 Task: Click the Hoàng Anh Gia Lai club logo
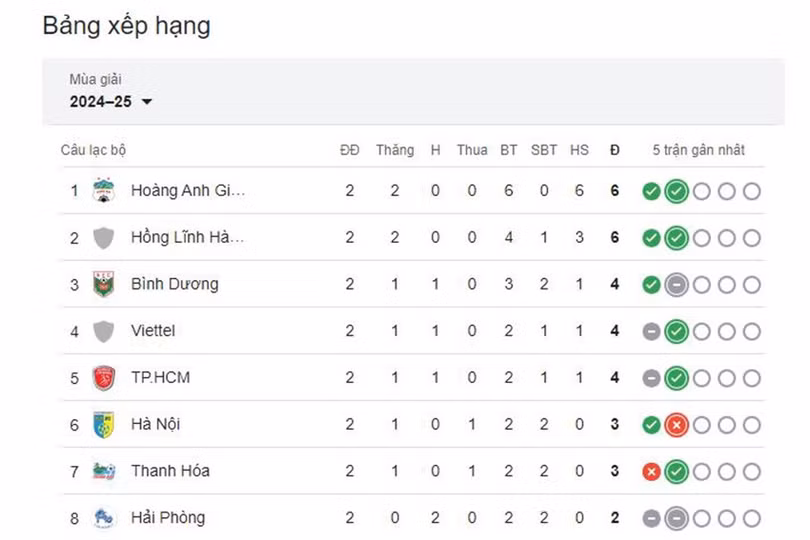pyautogui.click(x=103, y=190)
